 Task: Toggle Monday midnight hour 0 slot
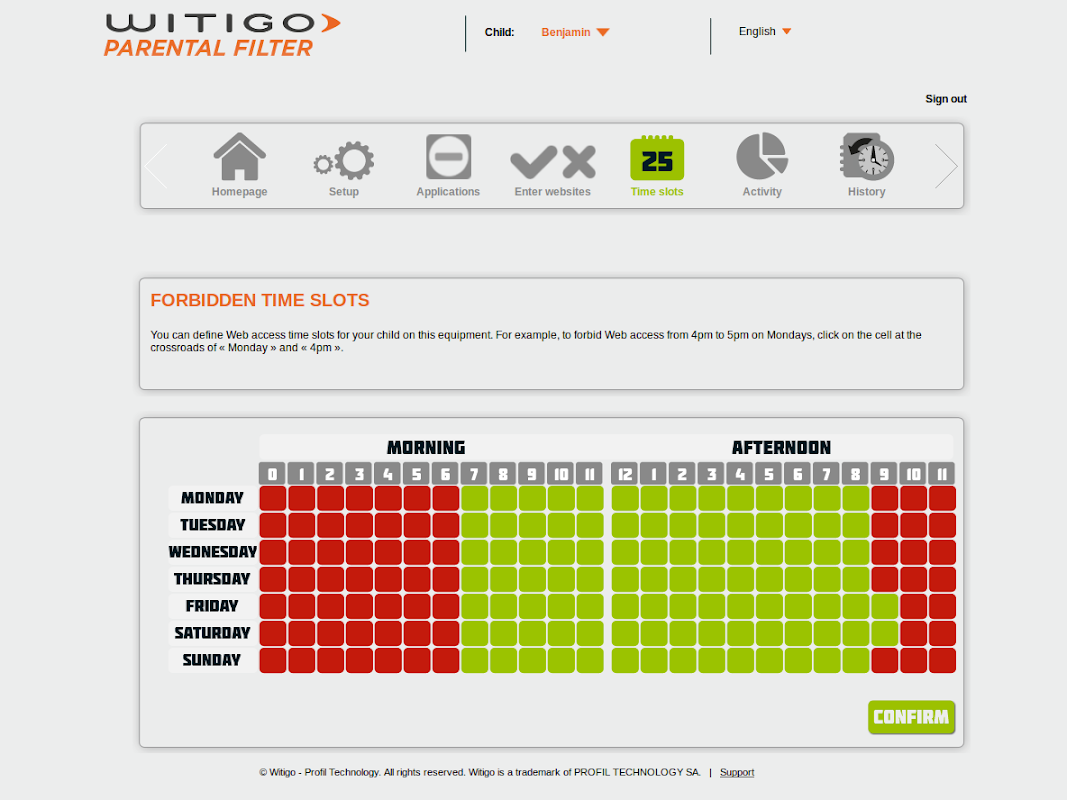coord(273,499)
